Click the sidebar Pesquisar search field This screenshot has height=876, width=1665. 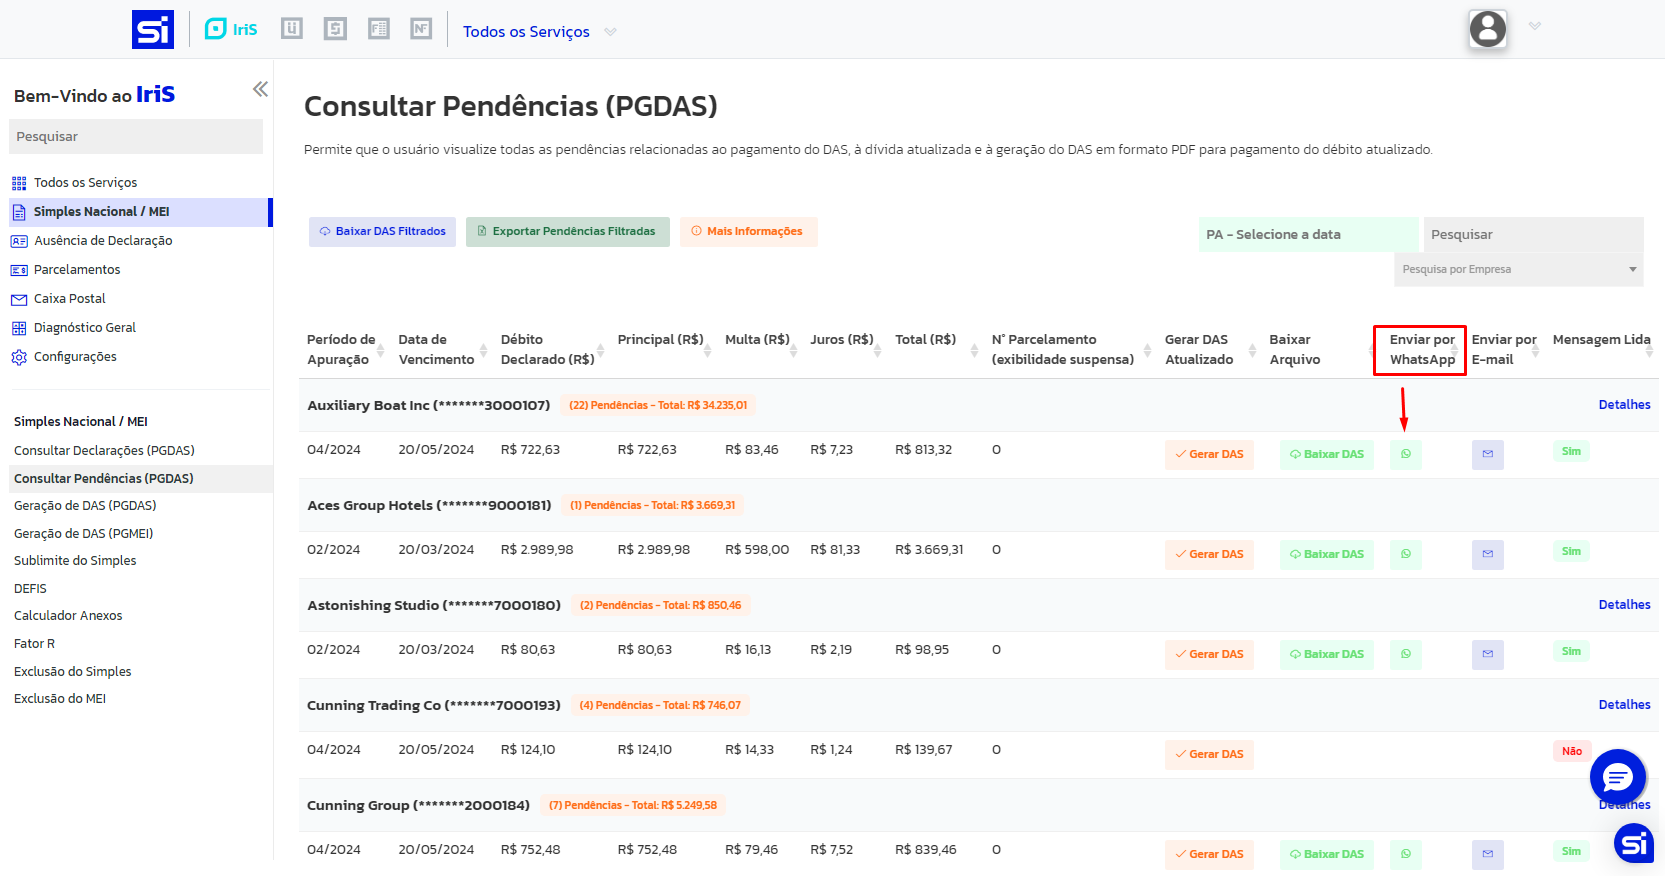[136, 137]
